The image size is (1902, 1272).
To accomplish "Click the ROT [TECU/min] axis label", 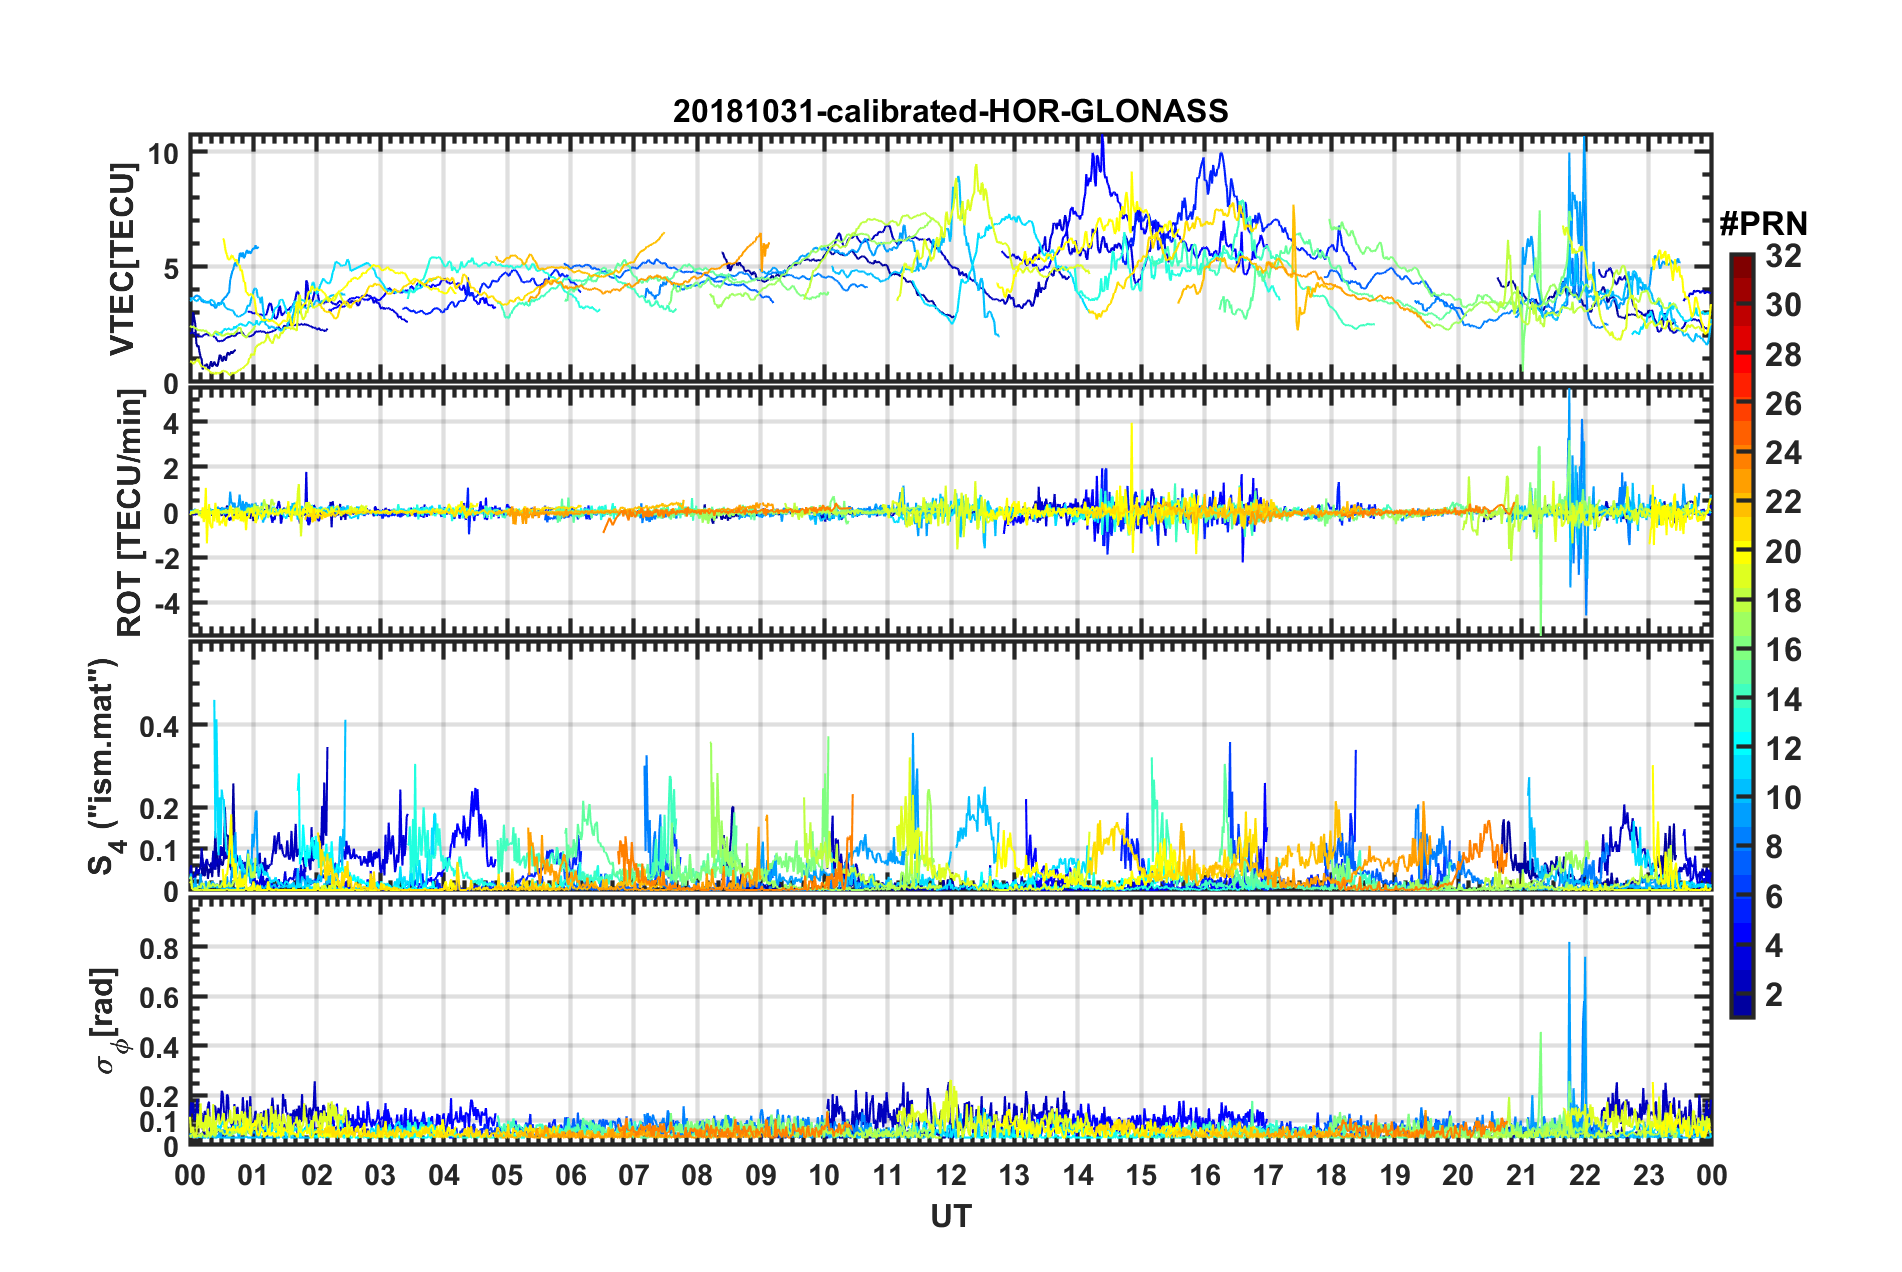I will tap(129, 513).
